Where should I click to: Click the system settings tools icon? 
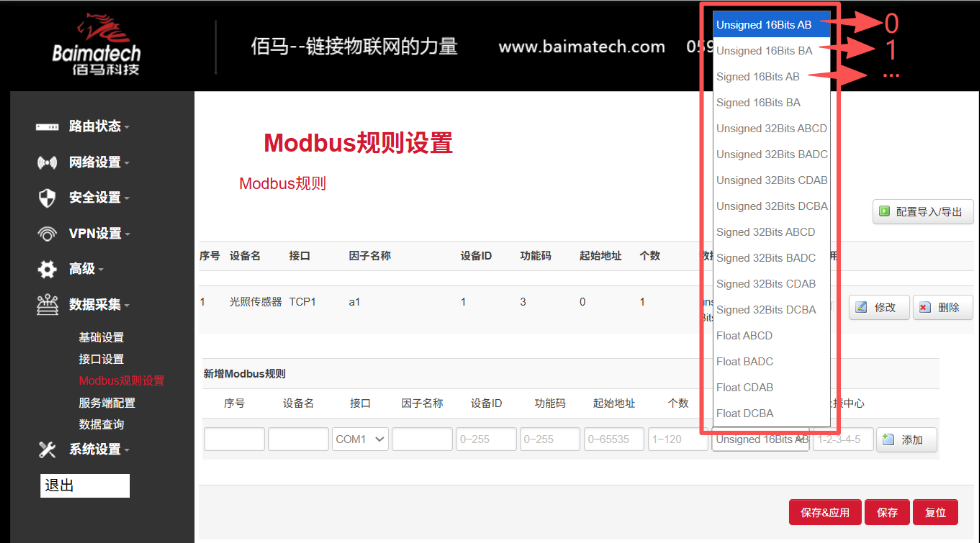point(47,449)
